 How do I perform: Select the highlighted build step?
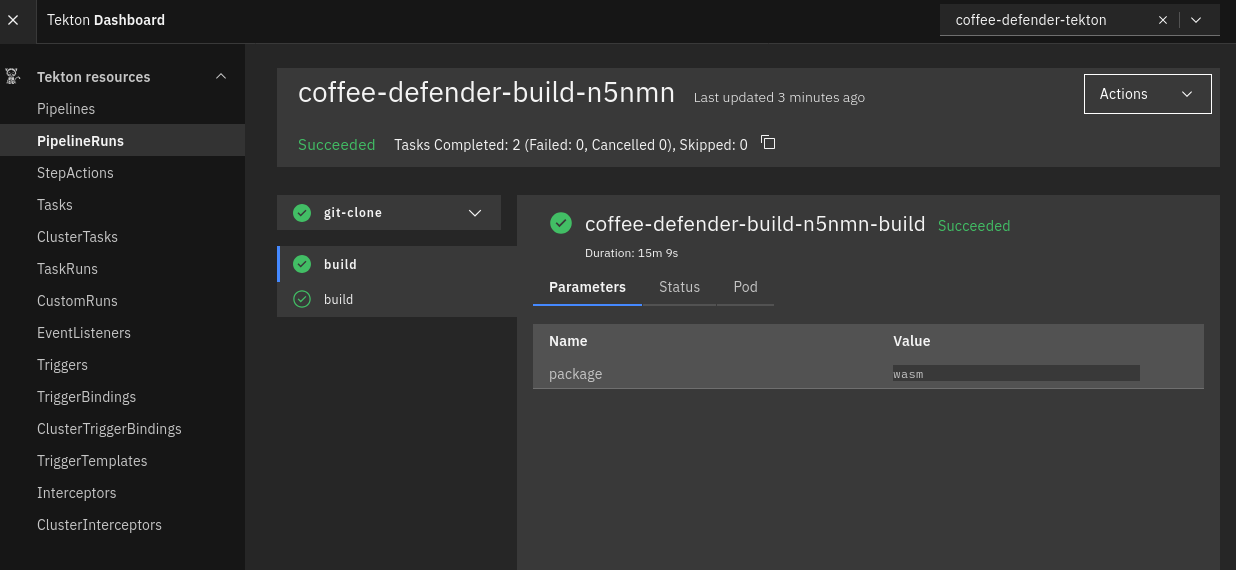tap(397, 264)
